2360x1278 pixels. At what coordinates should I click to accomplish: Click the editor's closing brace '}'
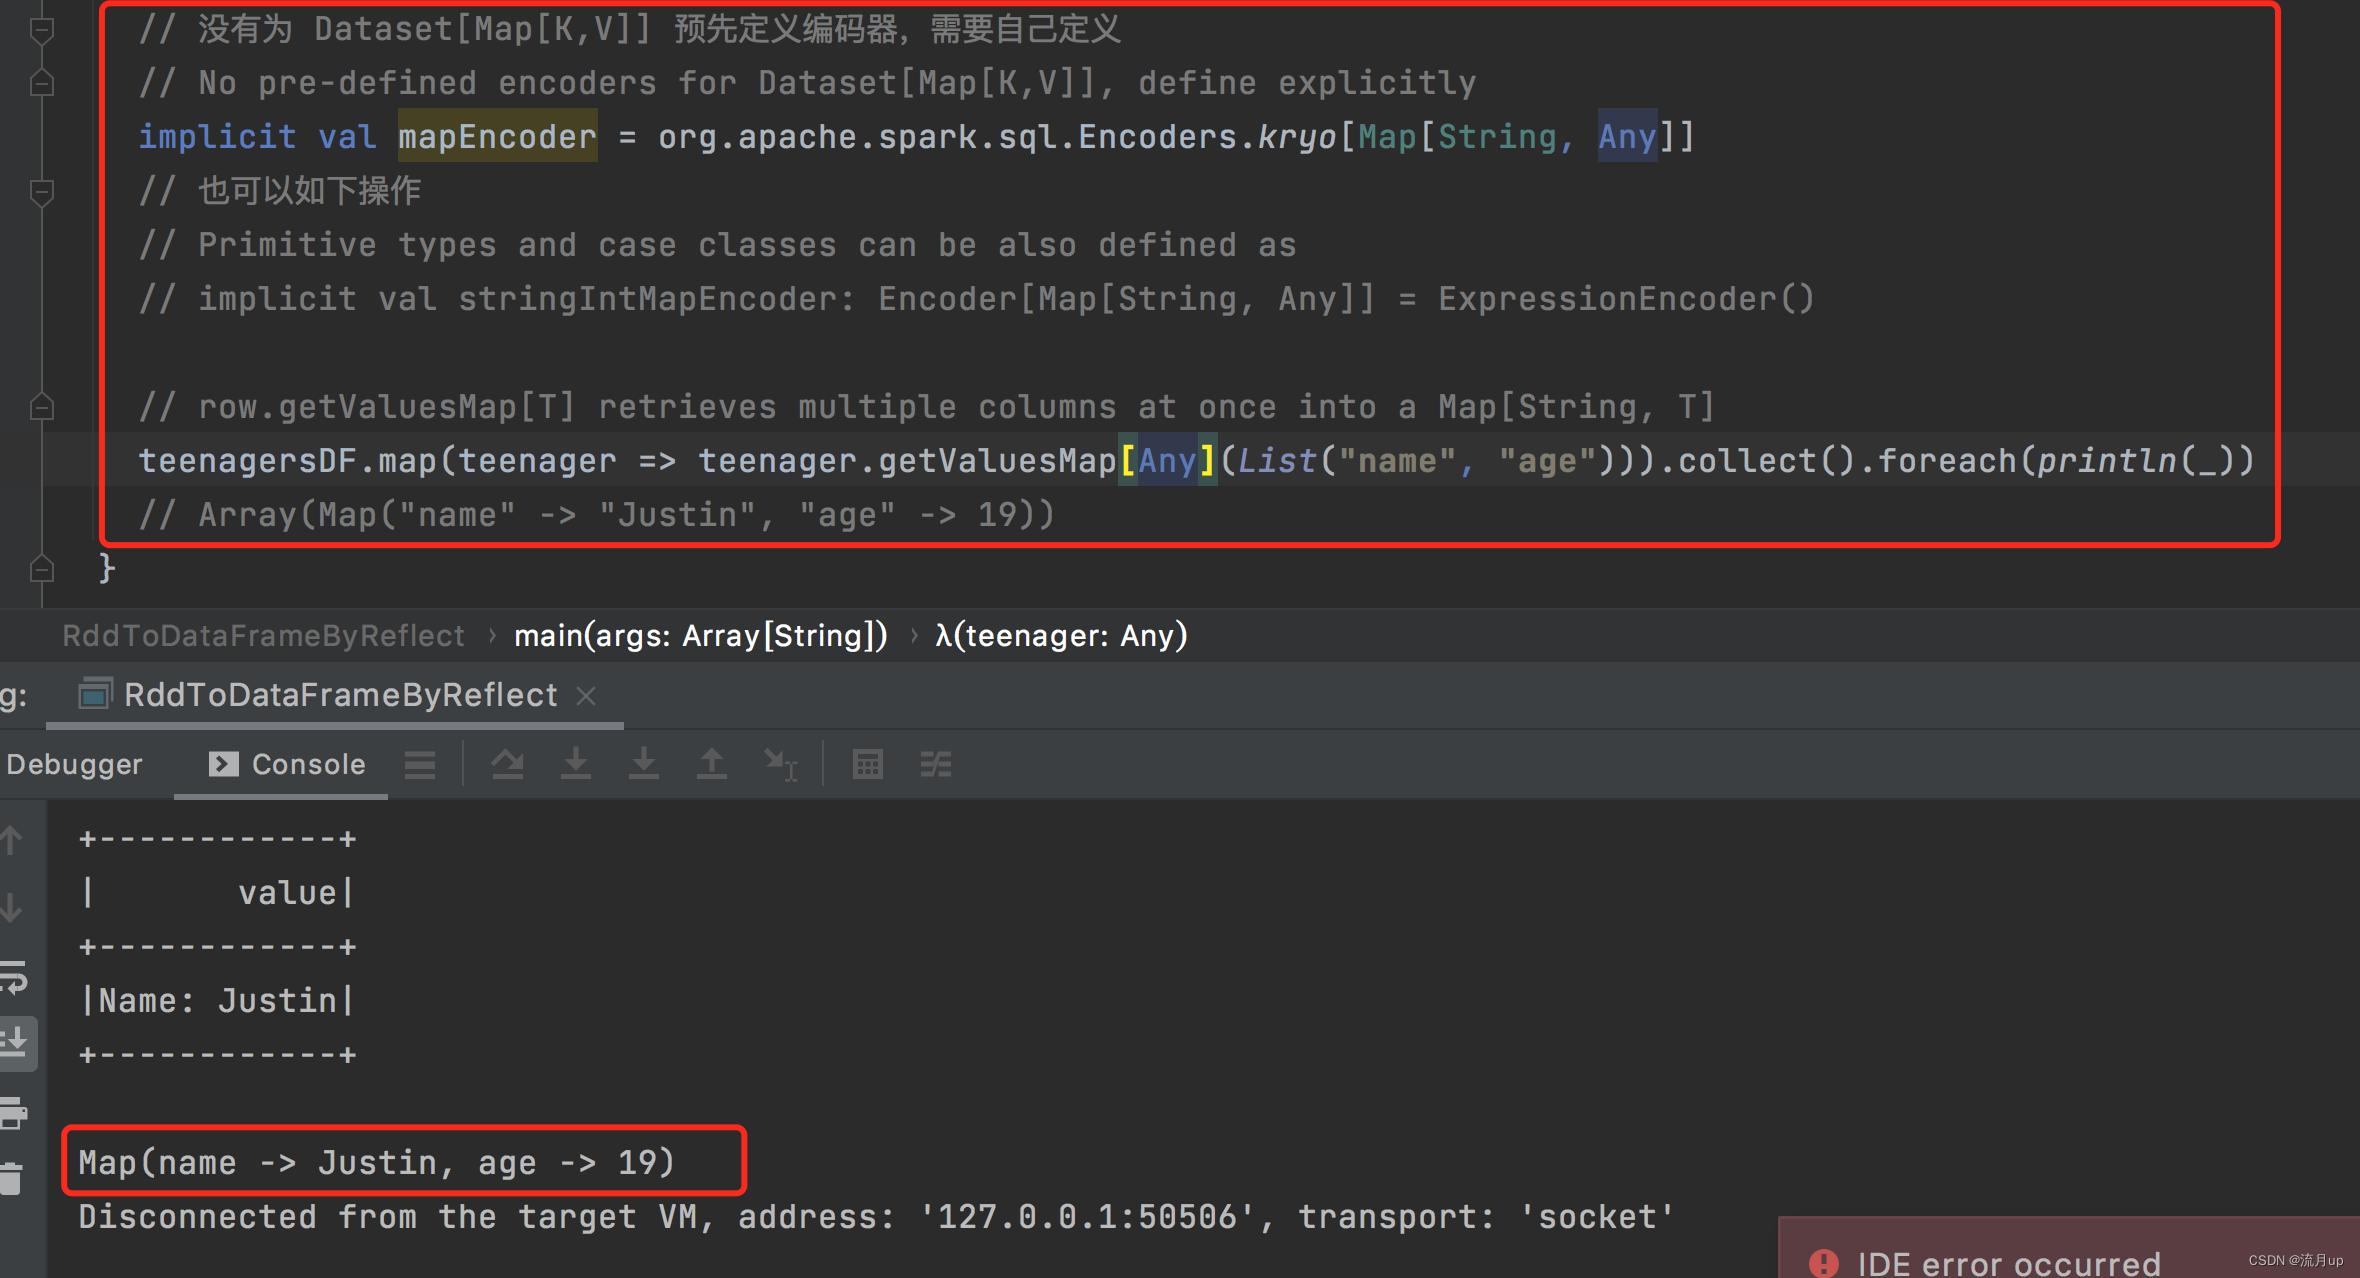pyautogui.click(x=107, y=569)
